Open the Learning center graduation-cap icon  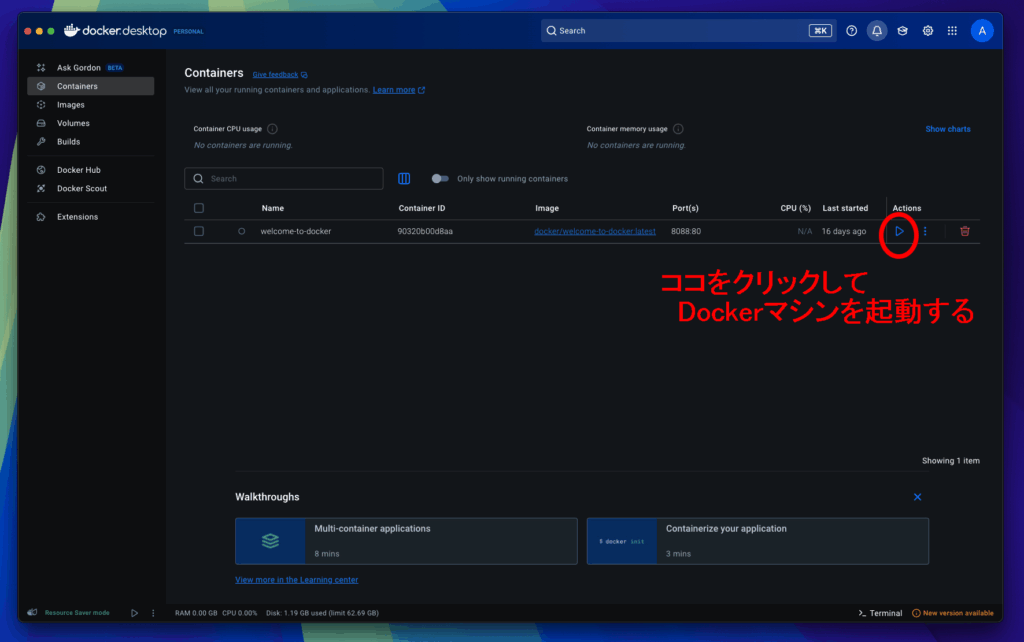tap(902, 31)
